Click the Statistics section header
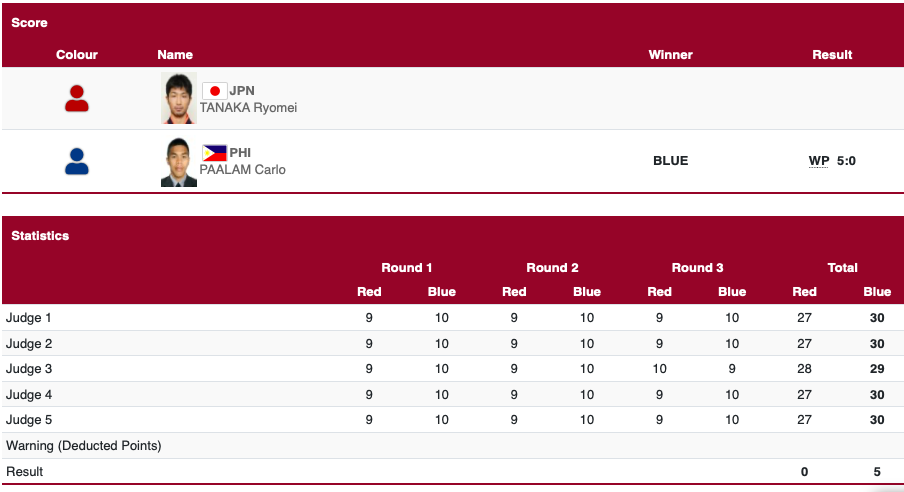The height and width of the screenshot is (492, 904). pyautogui.click(x=40, y=236)
